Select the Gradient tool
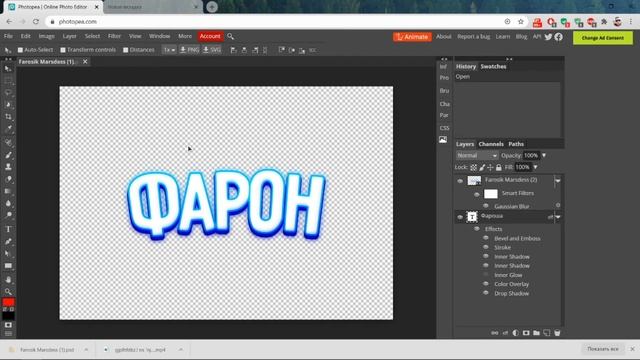This screenshot has height=360, width=640. tap(8, 191)
